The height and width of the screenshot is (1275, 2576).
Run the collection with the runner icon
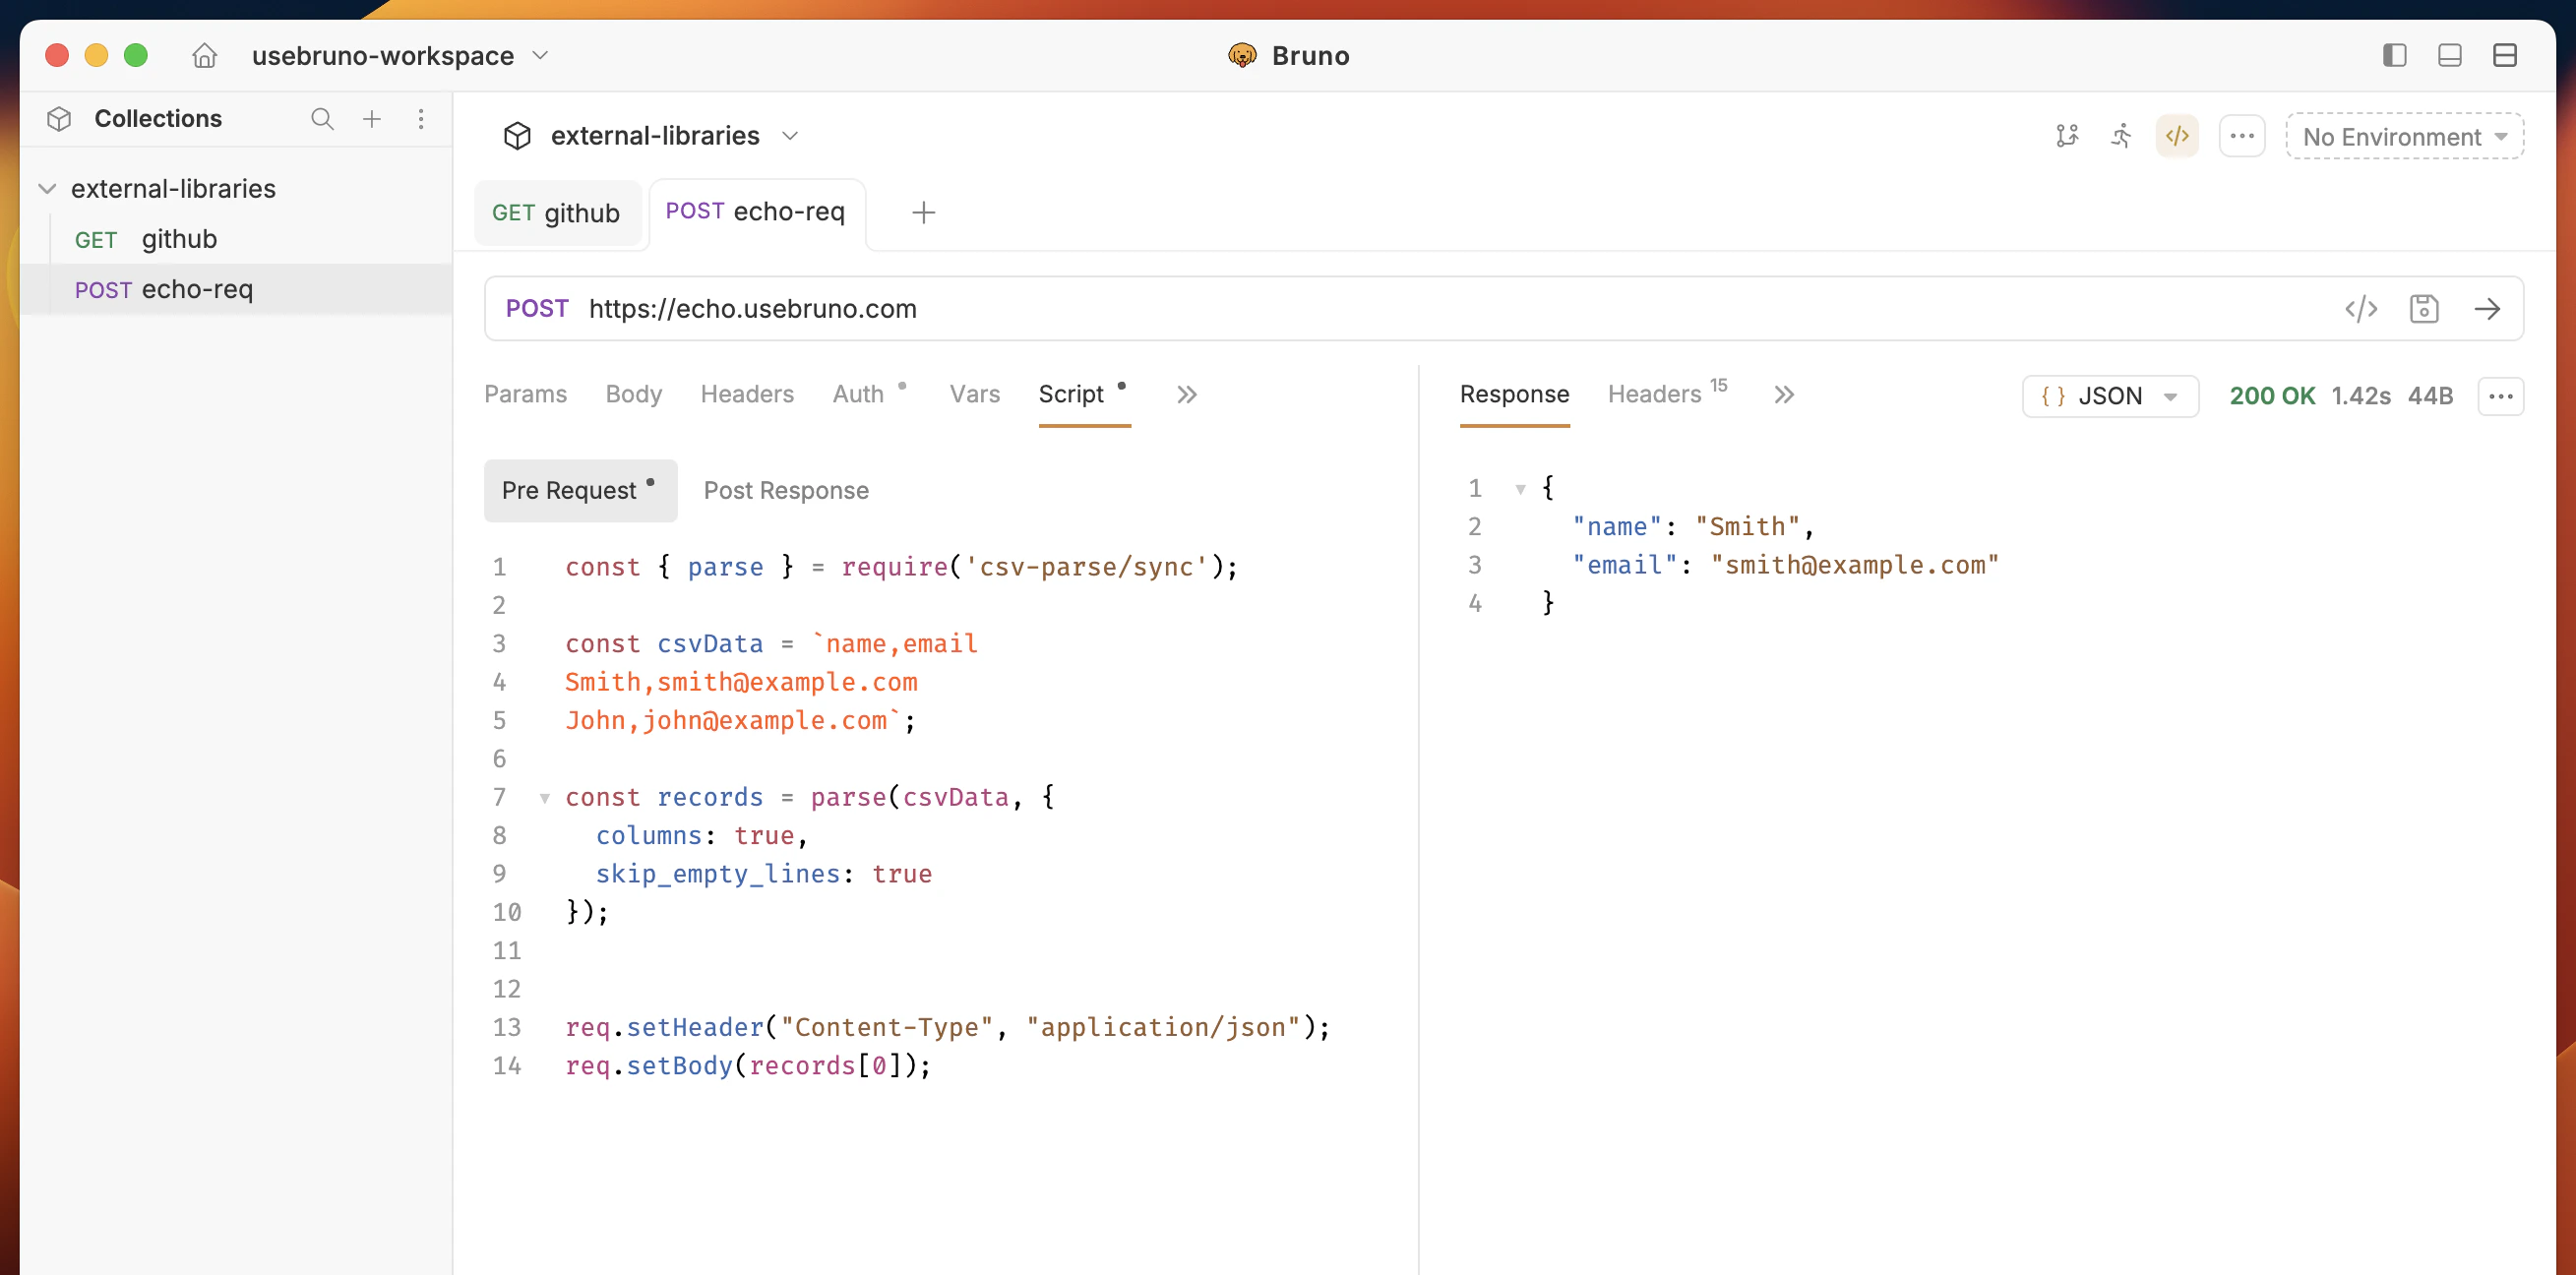(x=2121, y=136)
